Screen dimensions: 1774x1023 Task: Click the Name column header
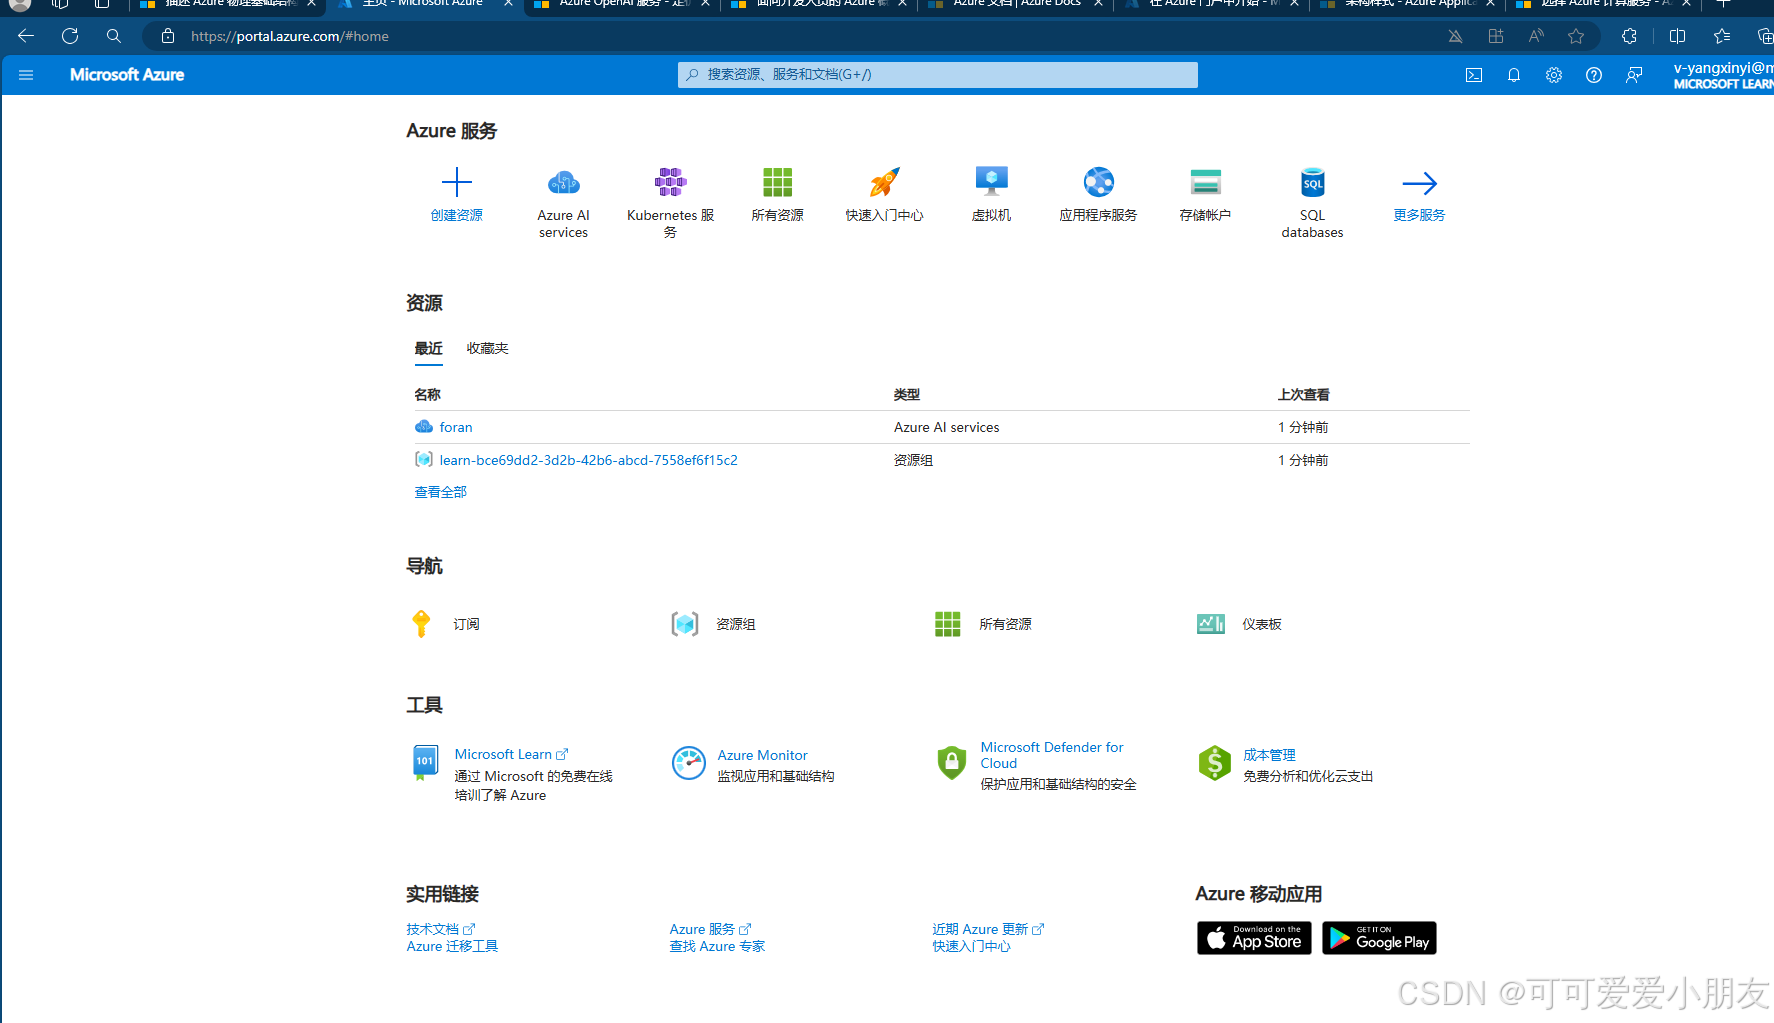point(427,395)
